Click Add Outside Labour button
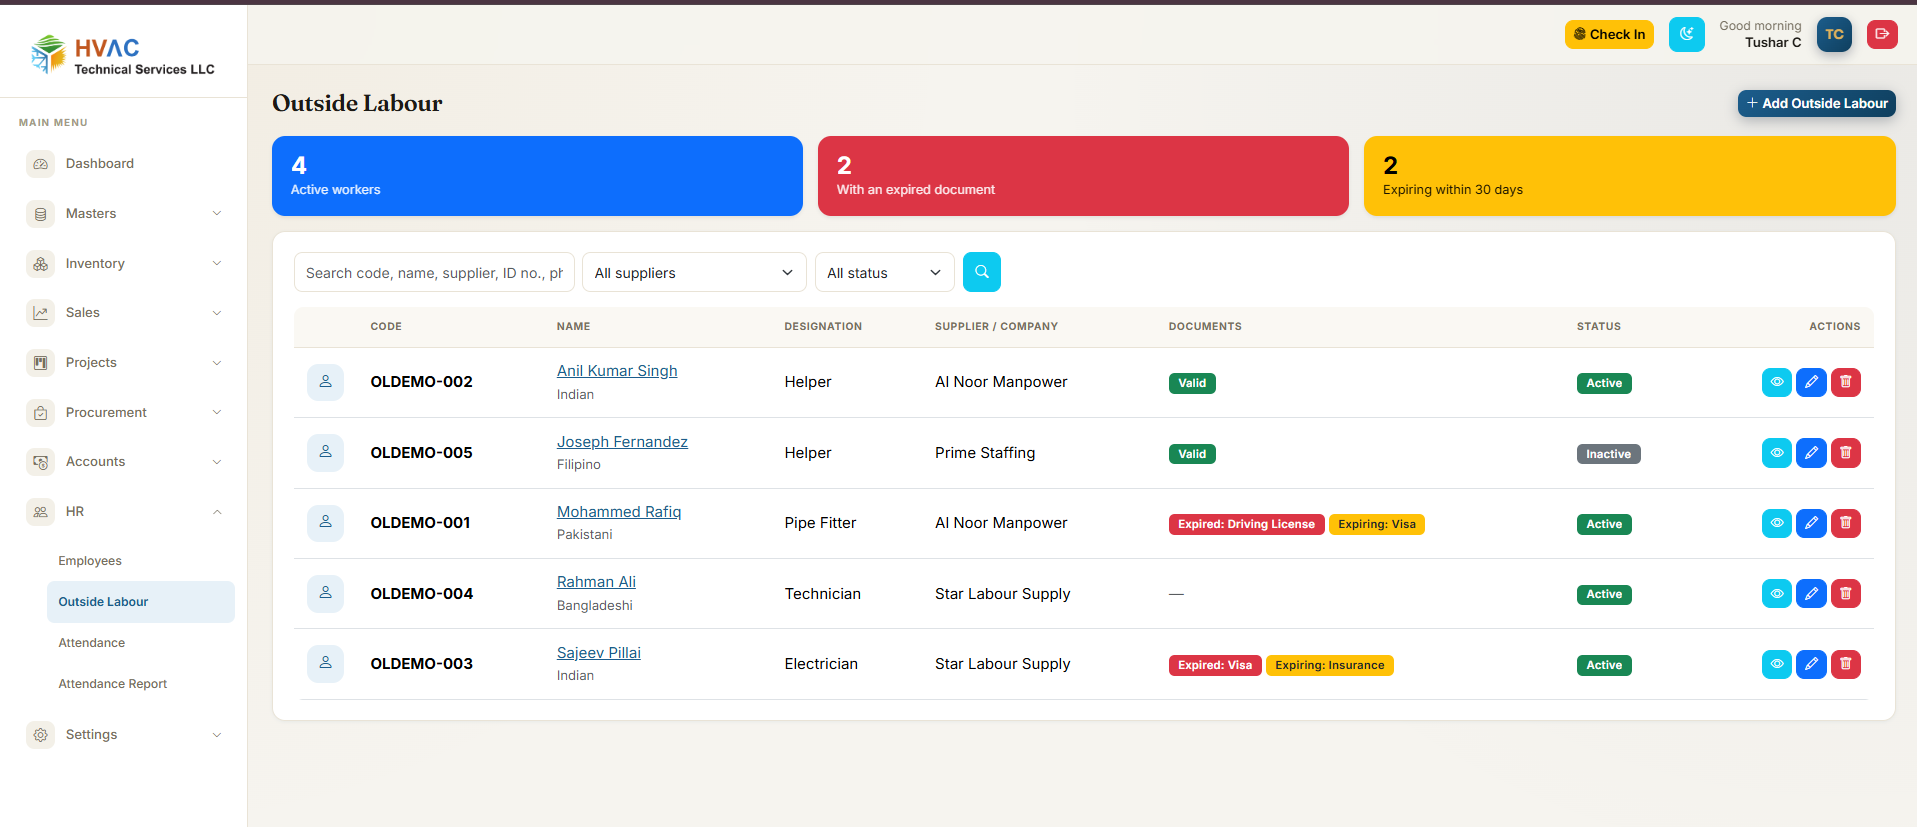Viewport: 1917px width, 827px height. pos(1816,103)
